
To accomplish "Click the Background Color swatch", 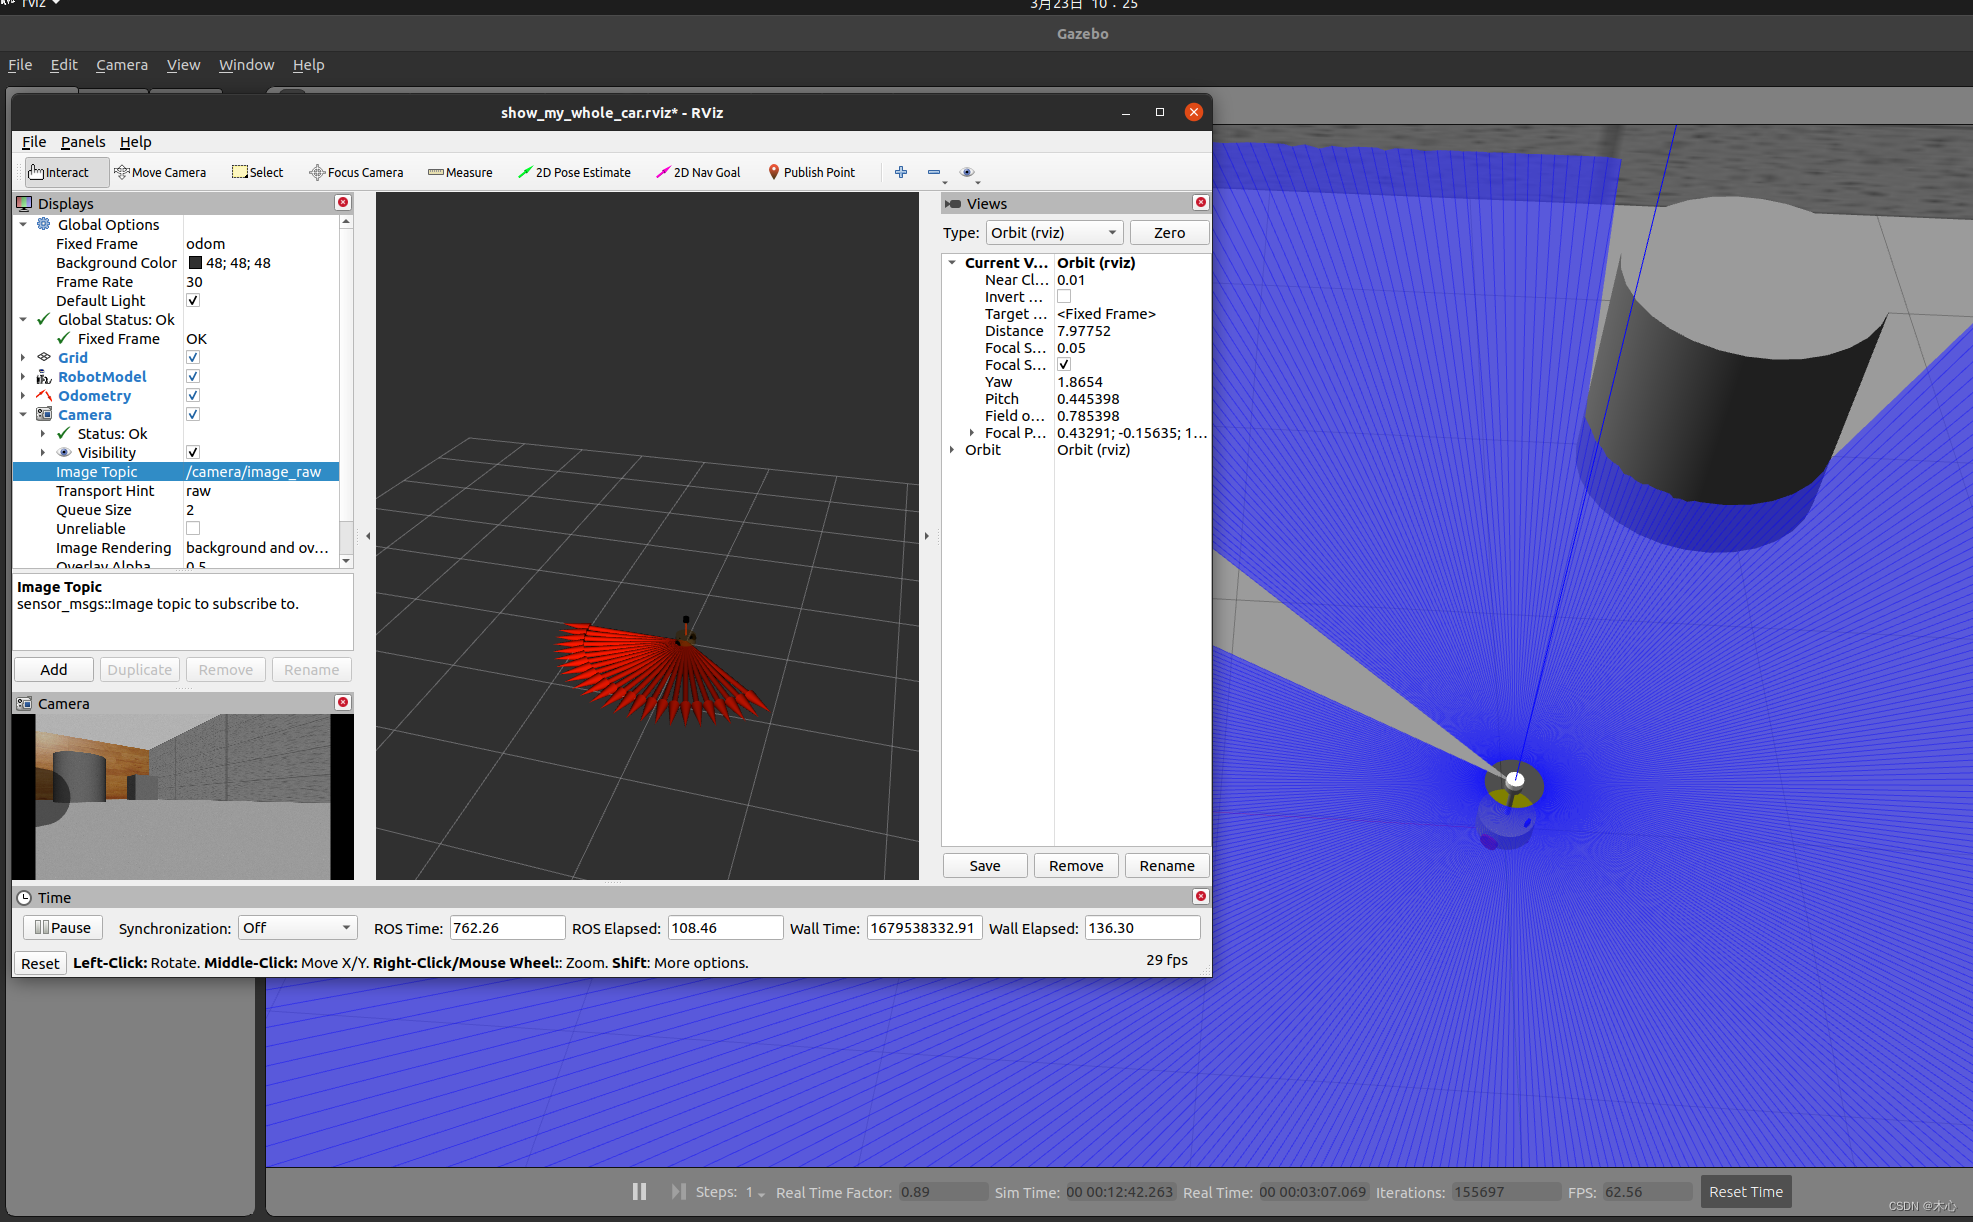I will click(x=196, y=263).
